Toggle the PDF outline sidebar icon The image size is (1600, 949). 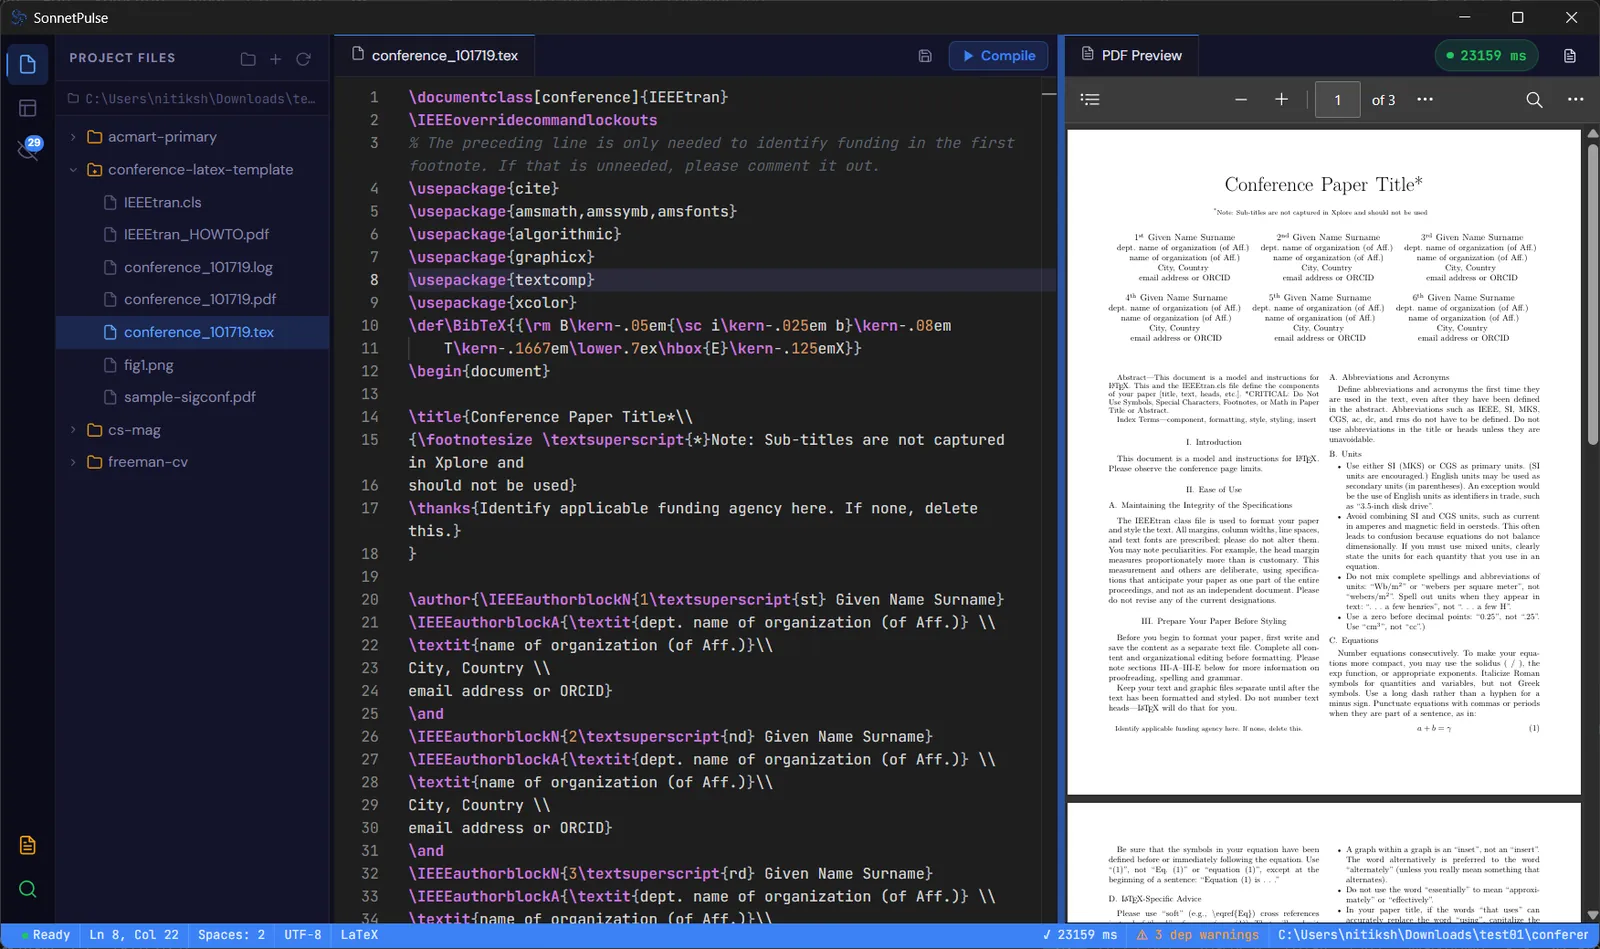(x=1090, y=100)
